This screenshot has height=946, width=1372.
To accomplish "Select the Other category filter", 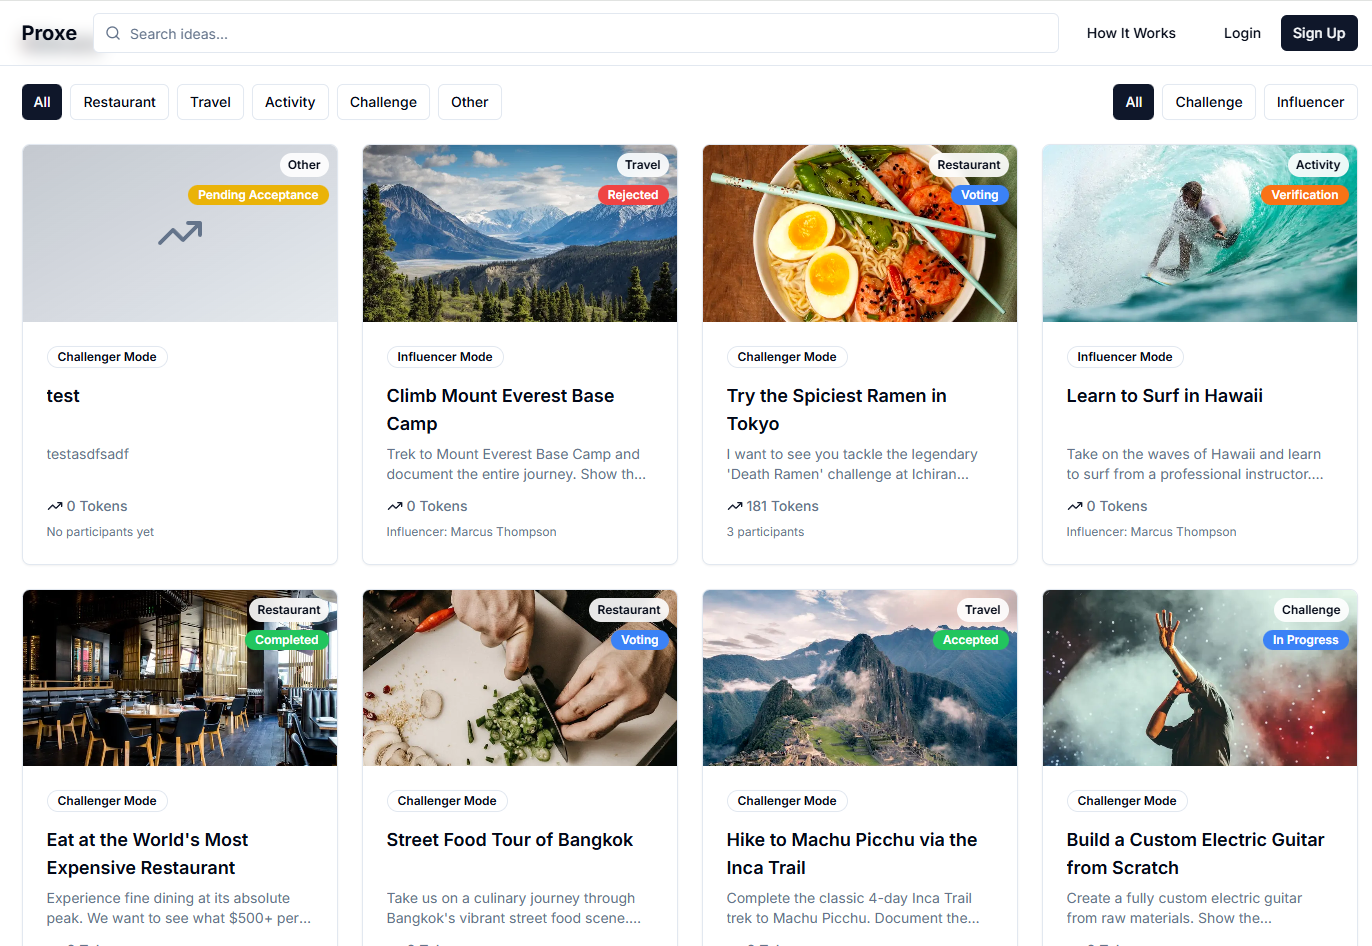I will point(469,102).
